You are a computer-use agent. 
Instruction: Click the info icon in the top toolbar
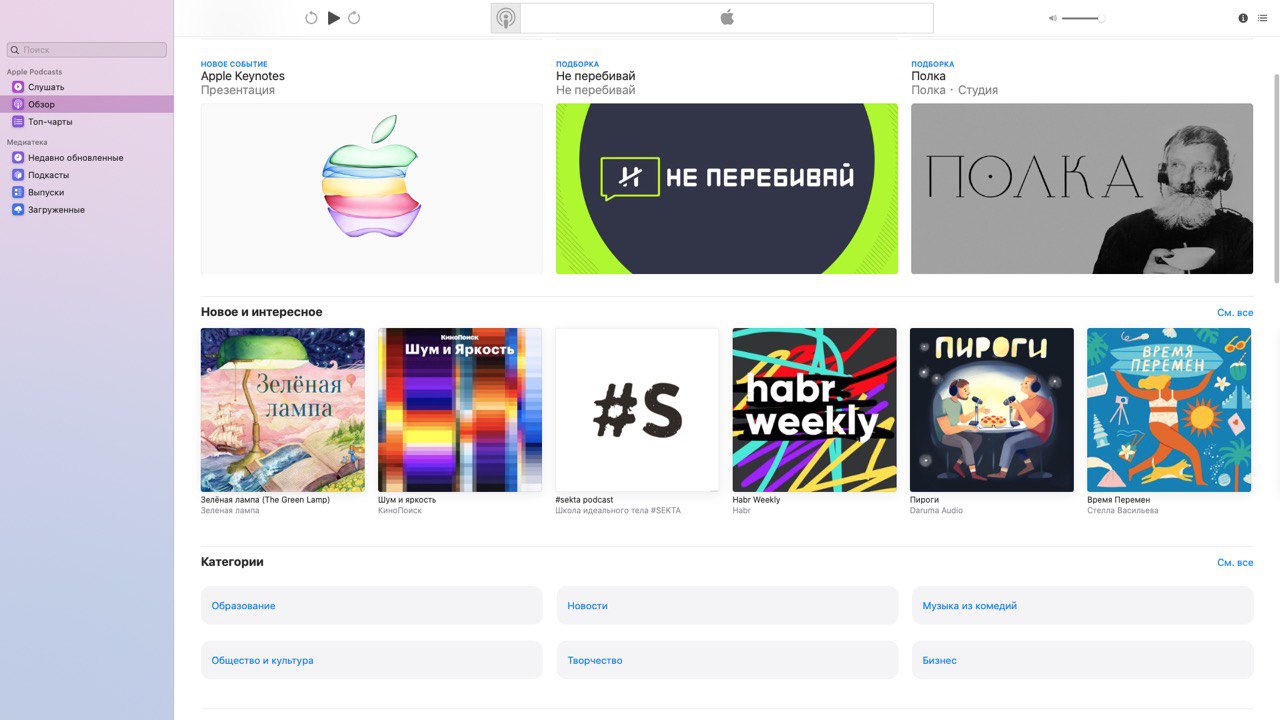(1243, 18)
